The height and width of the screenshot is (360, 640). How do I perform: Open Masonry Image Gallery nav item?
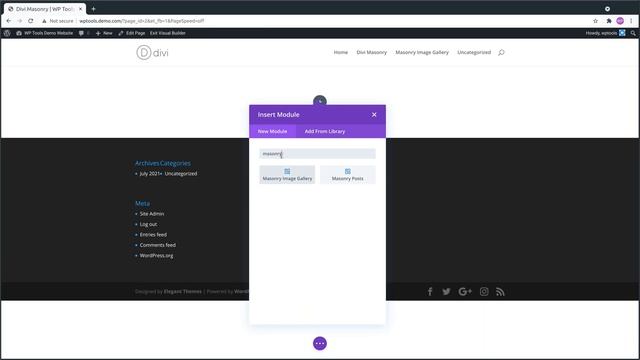(x=422, y=52)
